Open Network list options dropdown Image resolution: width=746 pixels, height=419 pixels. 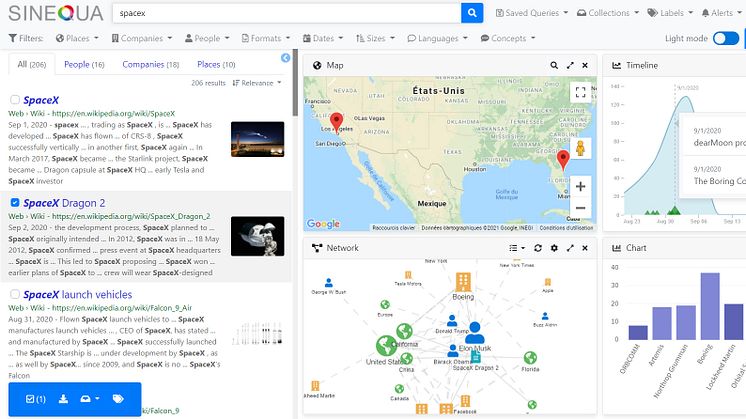point(517,248)
